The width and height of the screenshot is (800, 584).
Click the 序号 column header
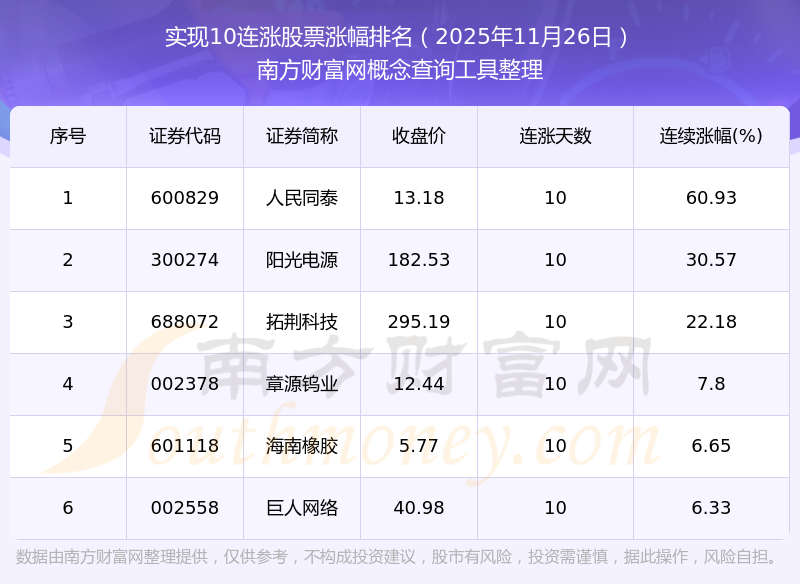tap(68, 136)
